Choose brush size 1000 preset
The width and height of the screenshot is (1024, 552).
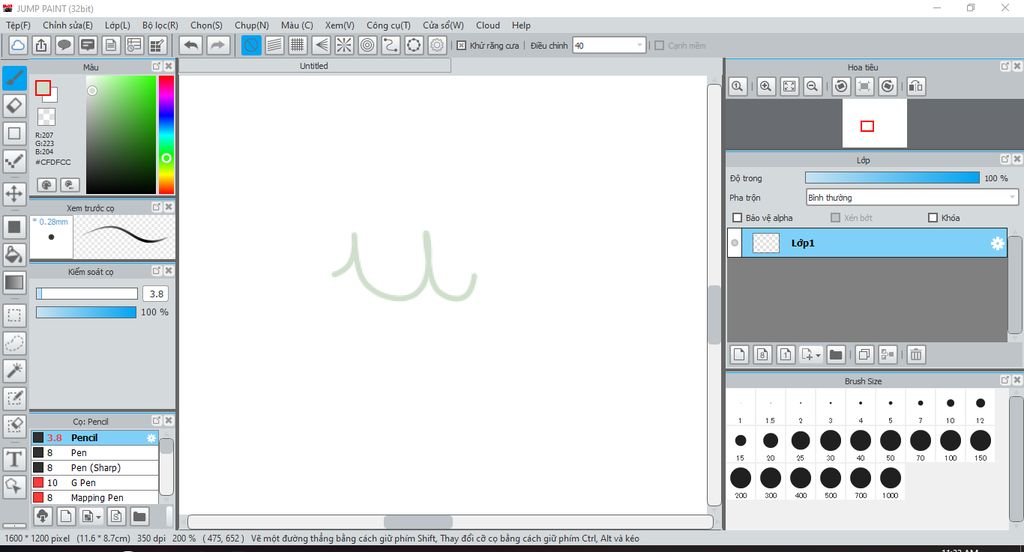[x=890, y=481]
